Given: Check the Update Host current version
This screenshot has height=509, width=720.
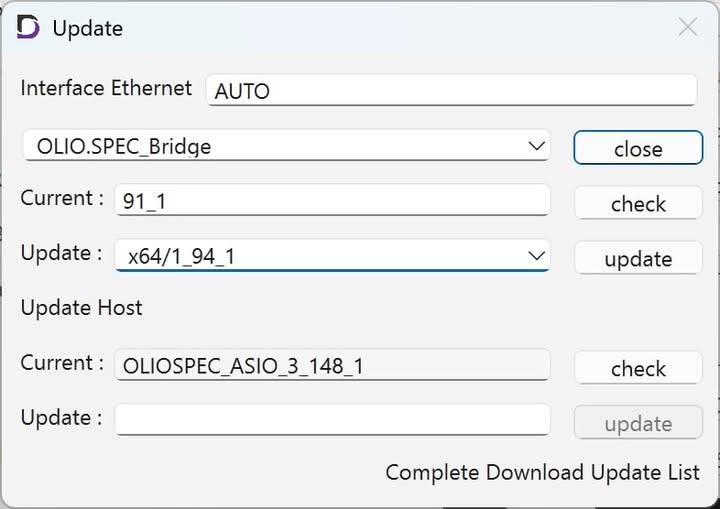Looking at the screenshot, I should (638, 369).
